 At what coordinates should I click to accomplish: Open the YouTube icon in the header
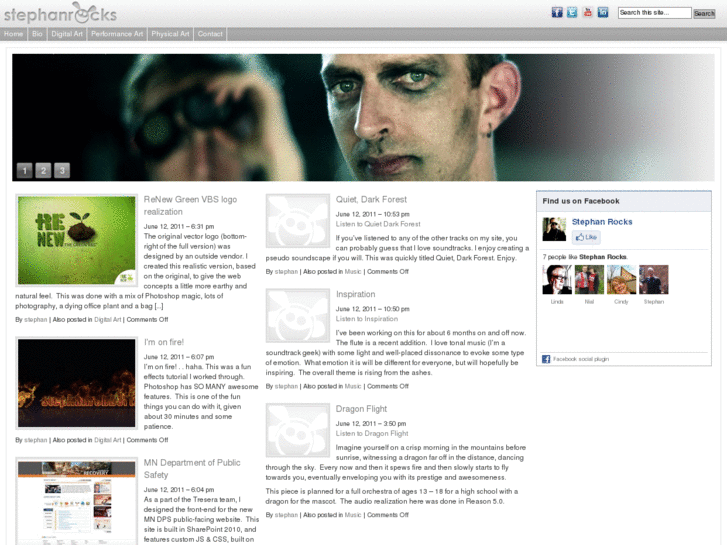587,13
